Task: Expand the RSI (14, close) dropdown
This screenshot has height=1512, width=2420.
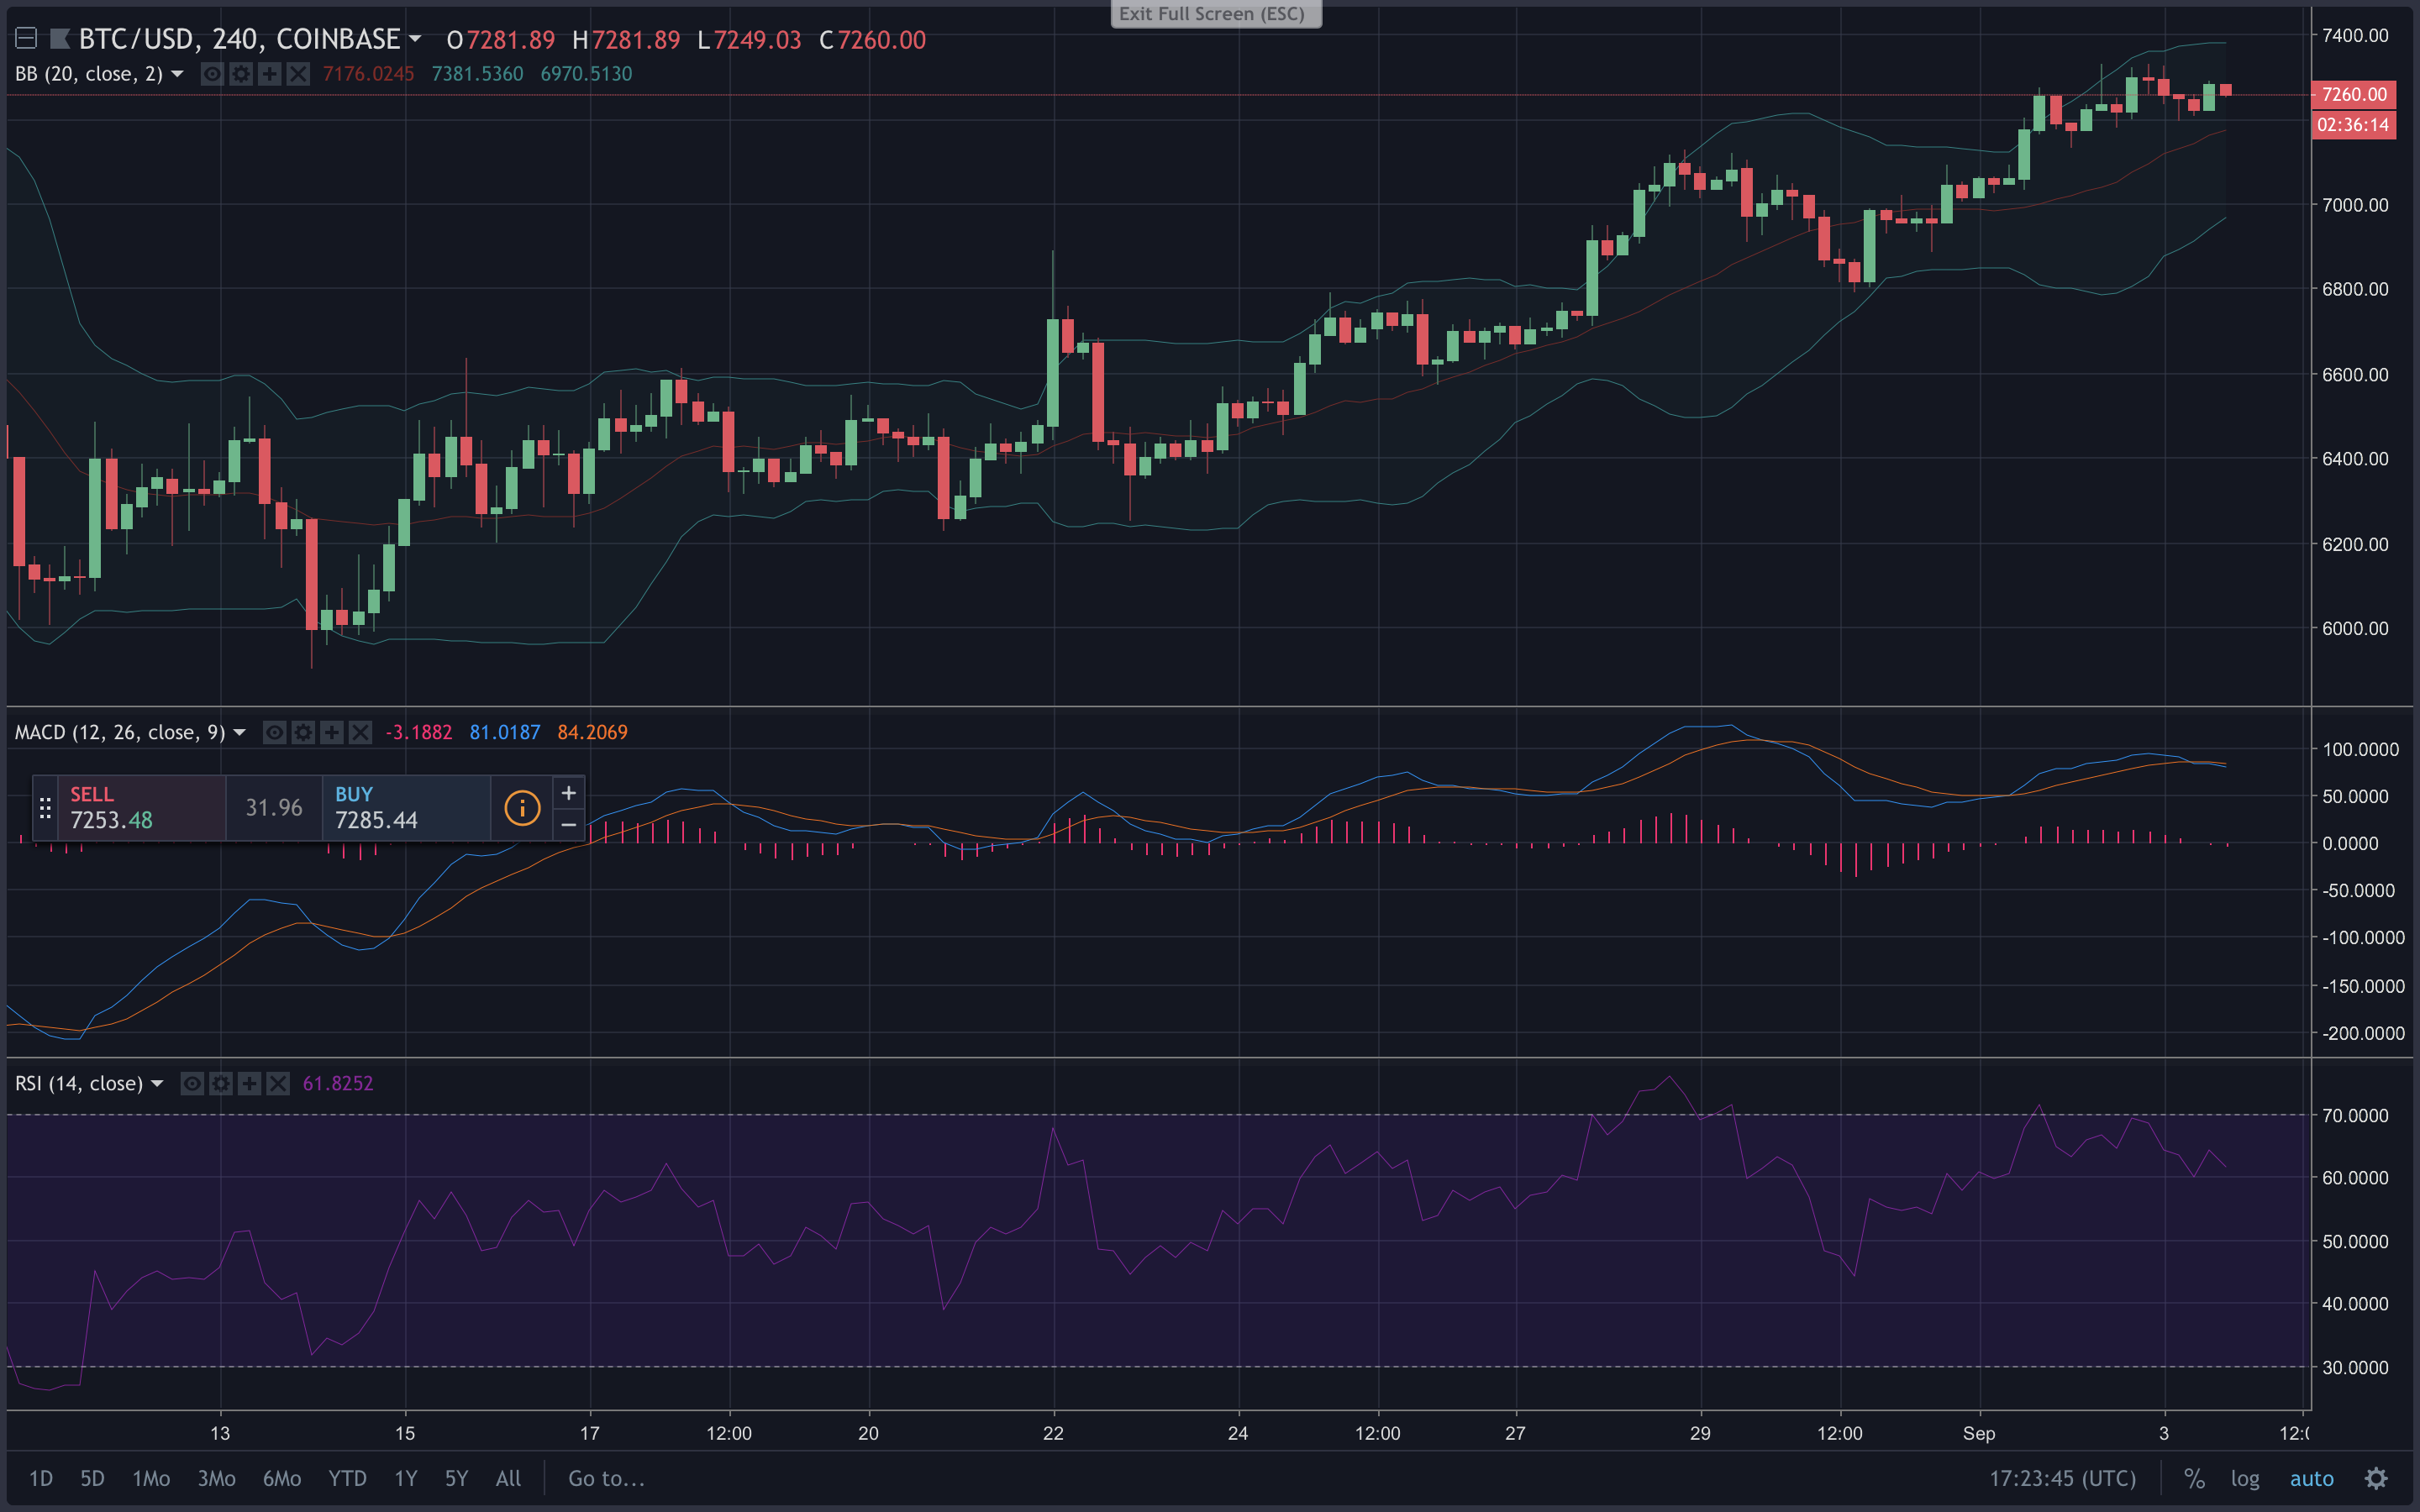Action: click(x=157, y=1083)
